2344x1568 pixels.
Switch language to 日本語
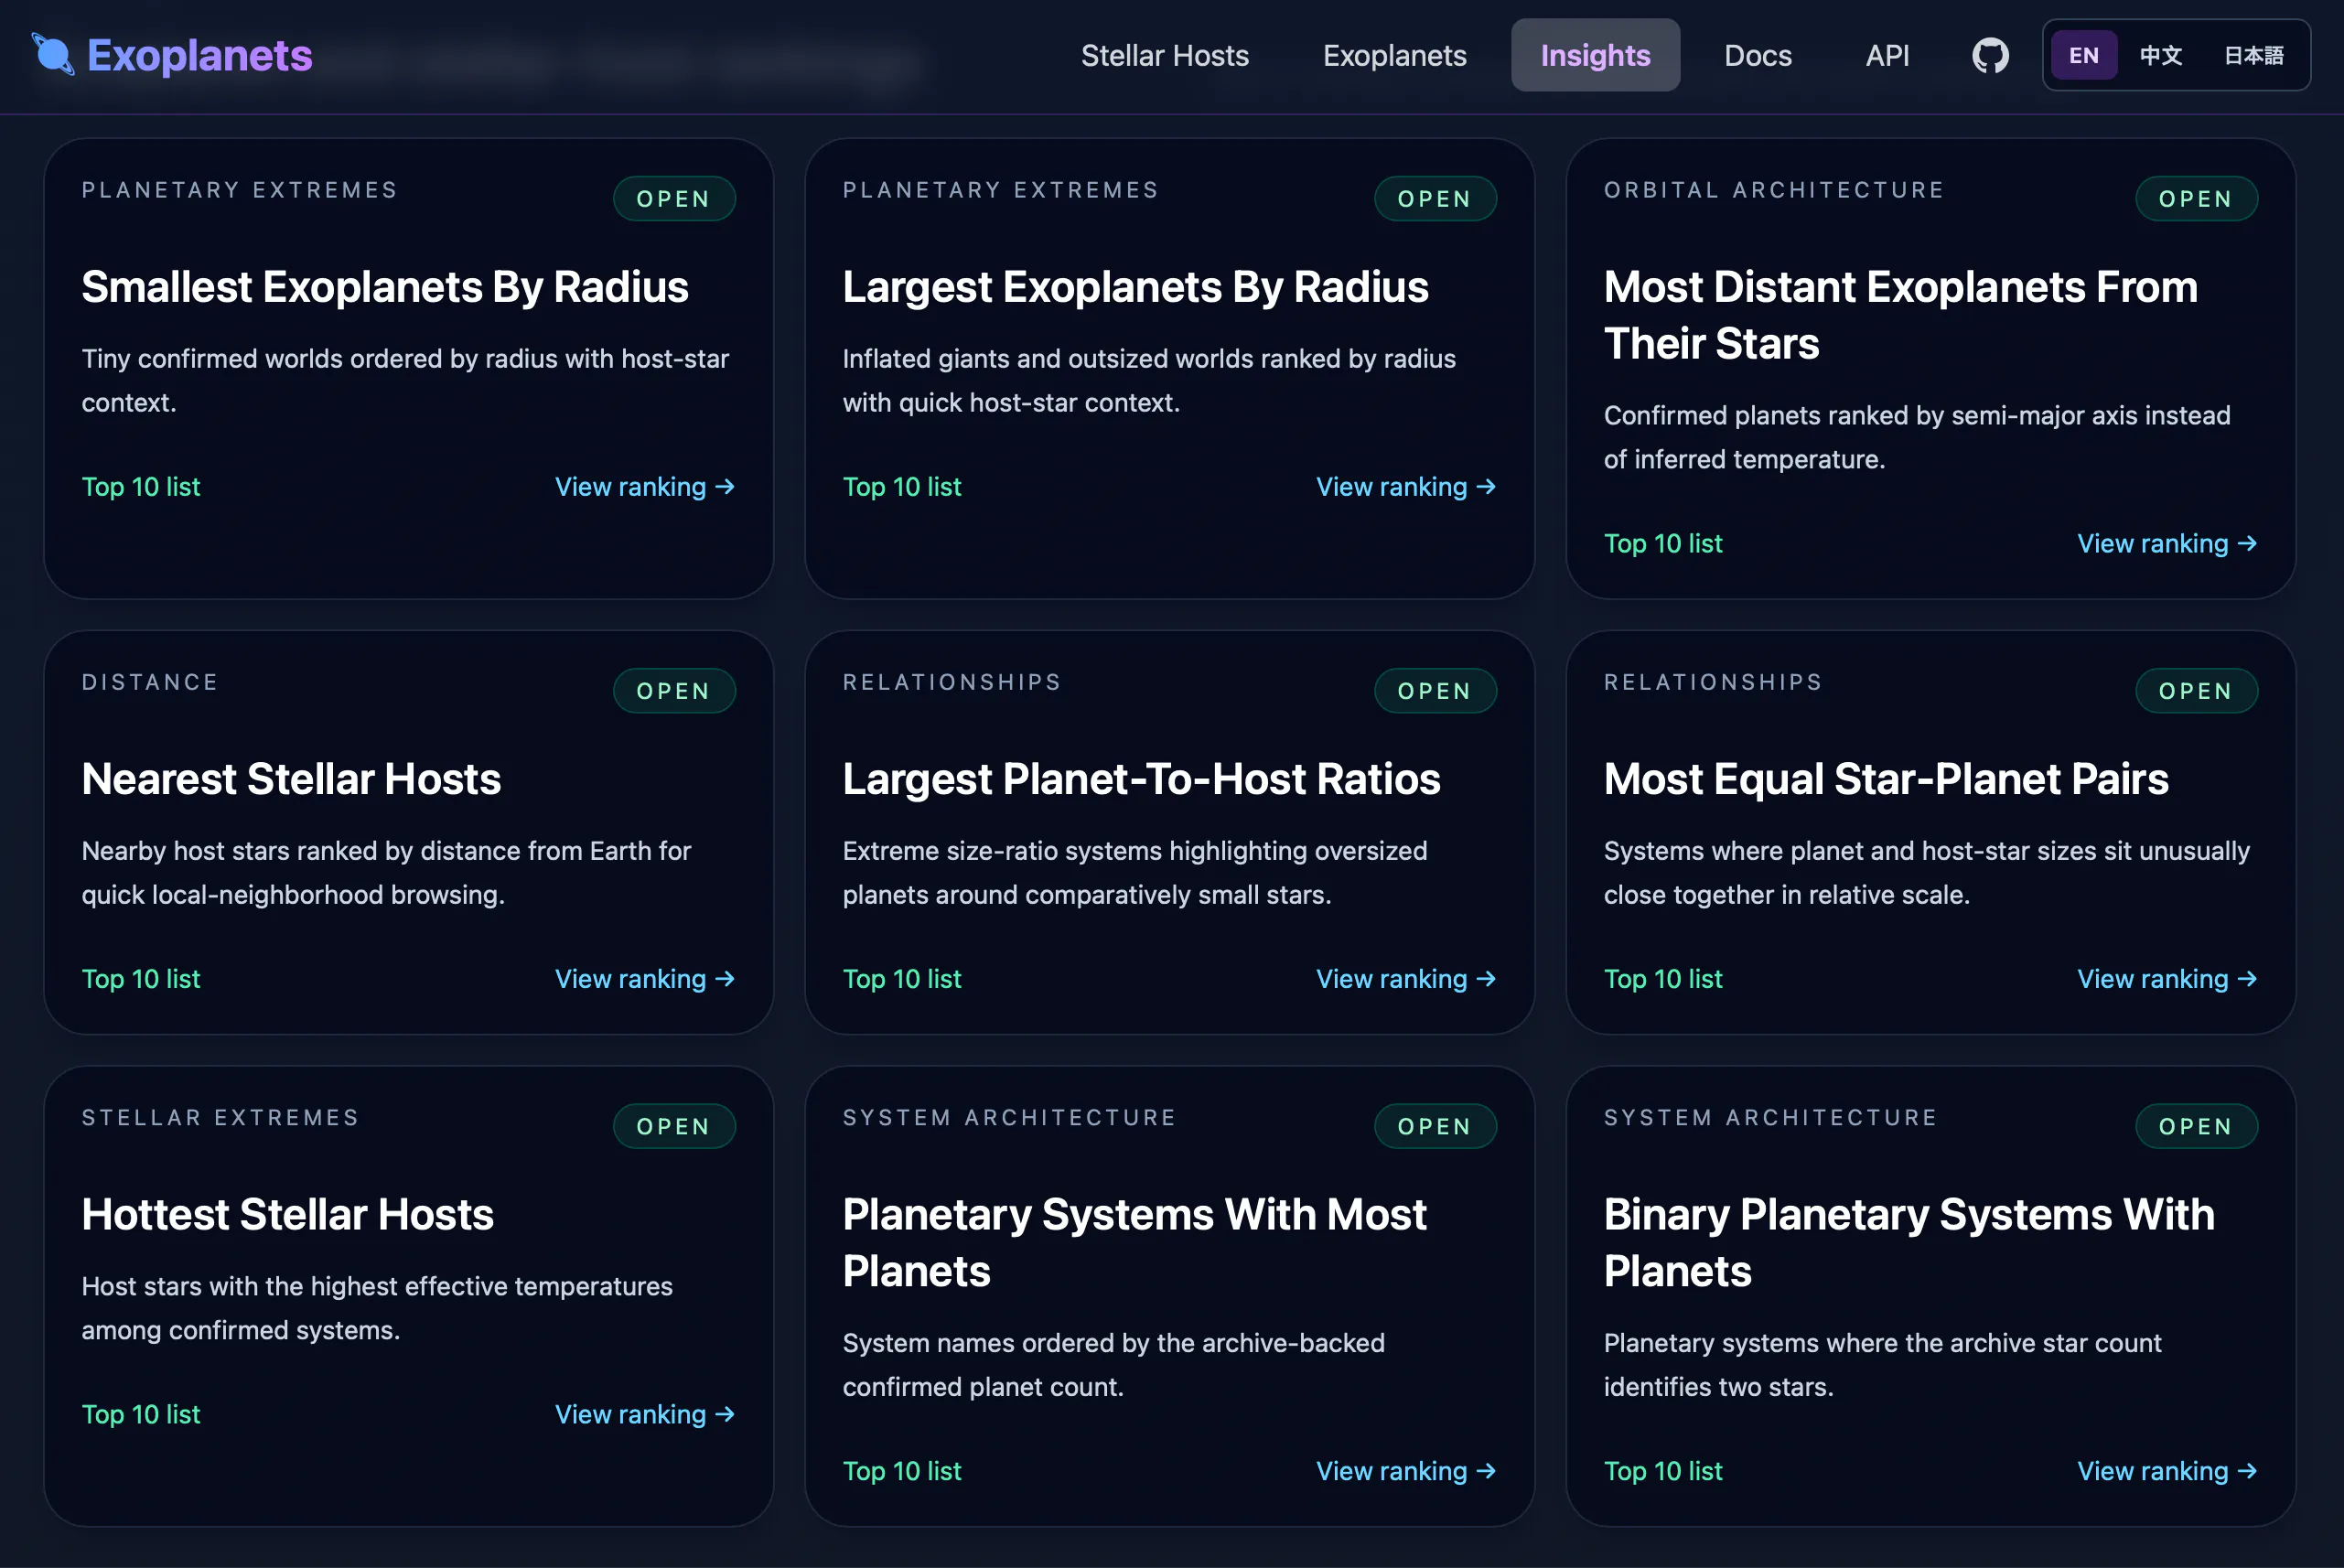pyautogui.click(x=2253, y=55)
